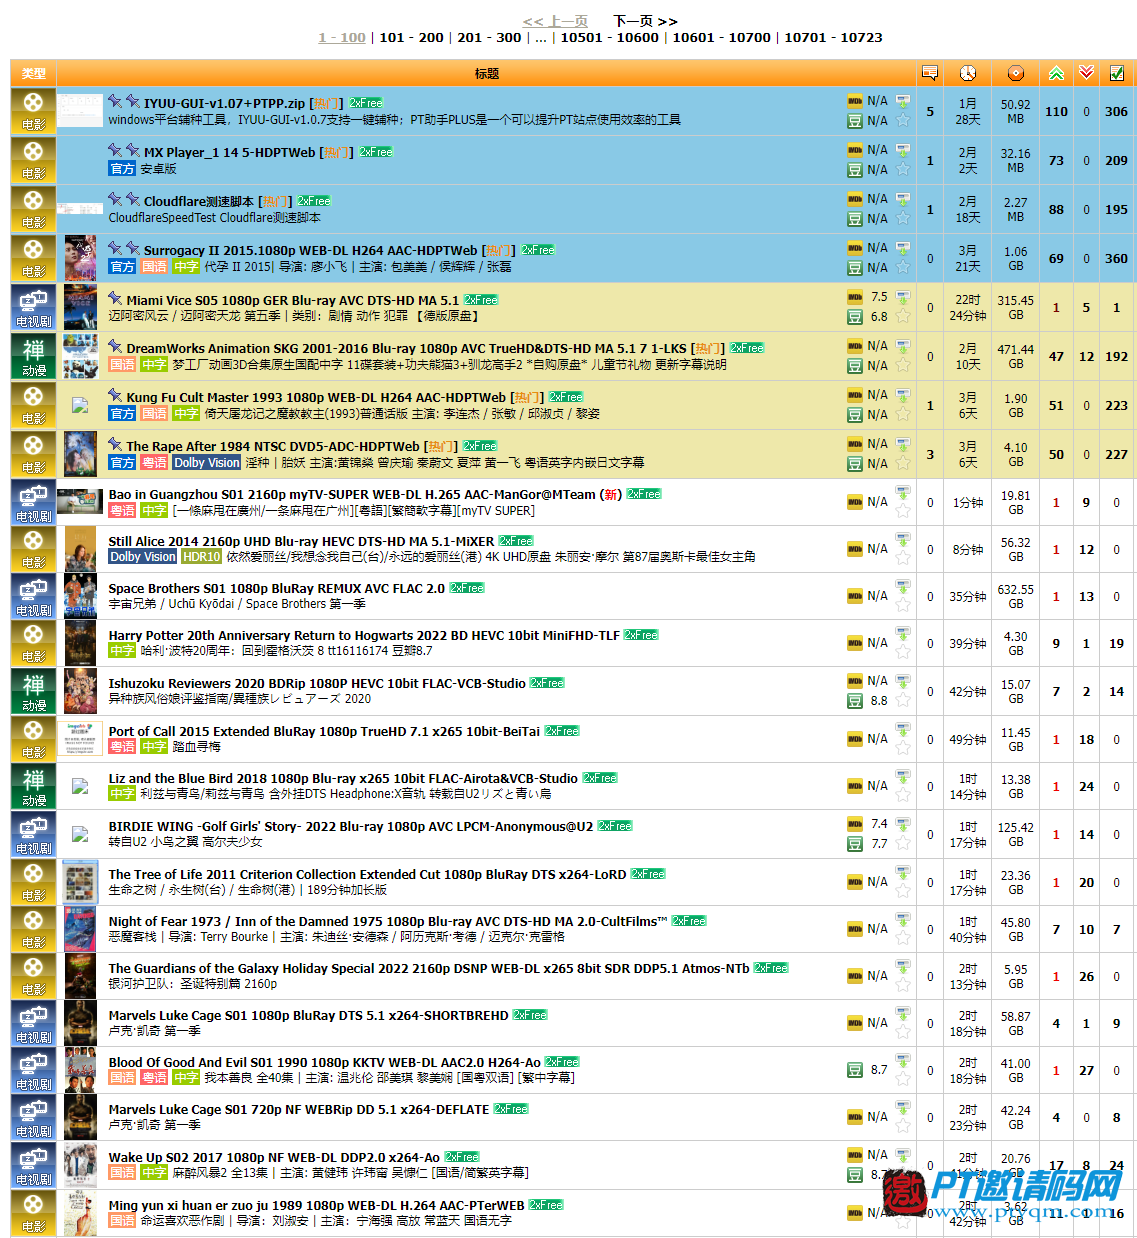1137x1238 pixels.
Task: Star the Harry Potter 20th Anniversary torrent
Action: click(903, 652)
